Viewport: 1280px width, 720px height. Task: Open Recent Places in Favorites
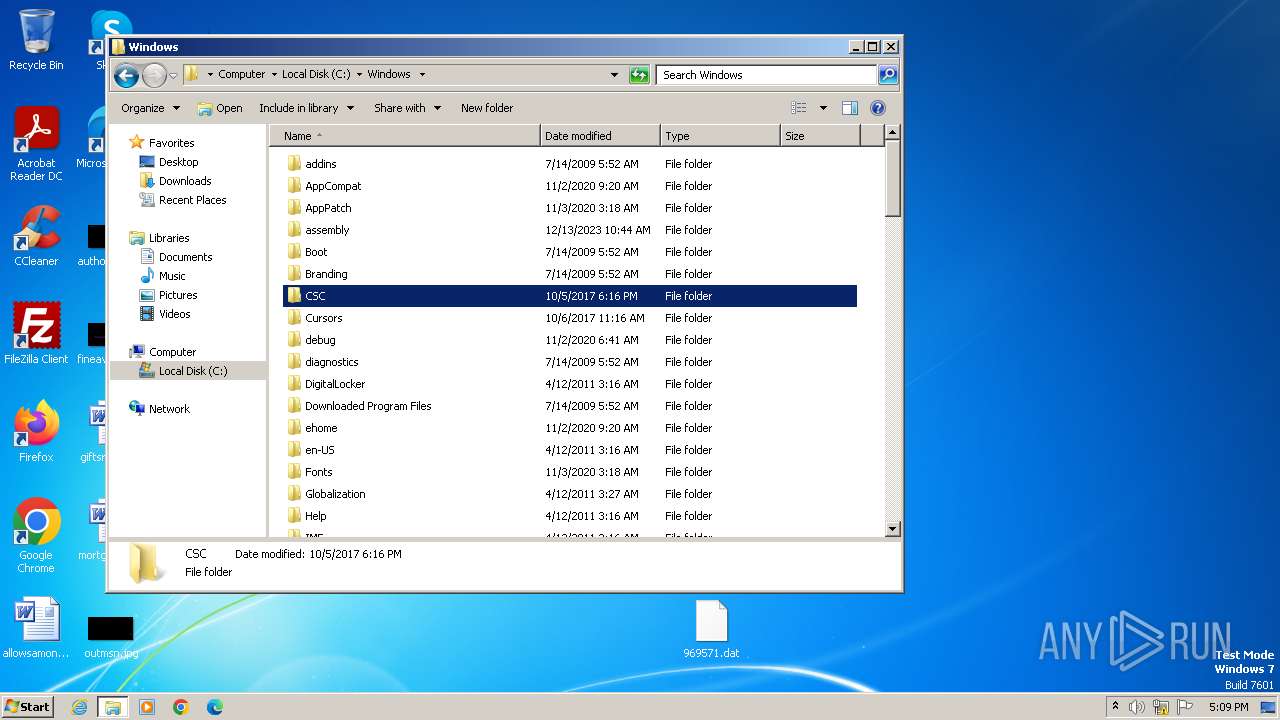click(x=192, y=200)
